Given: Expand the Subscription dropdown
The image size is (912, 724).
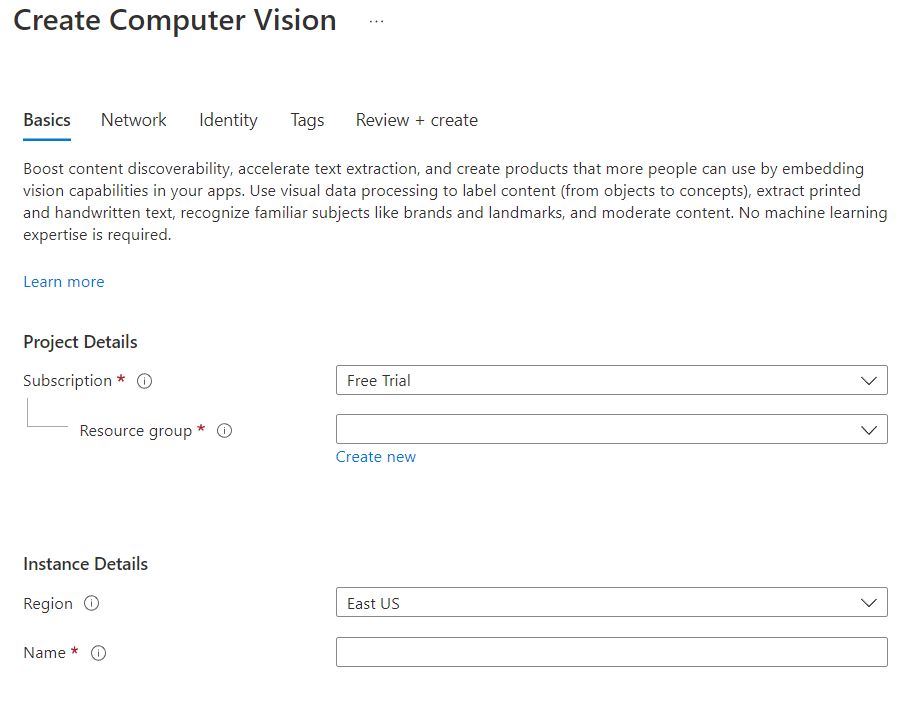Looking at the screenshot, I should (x=611, y=380).
